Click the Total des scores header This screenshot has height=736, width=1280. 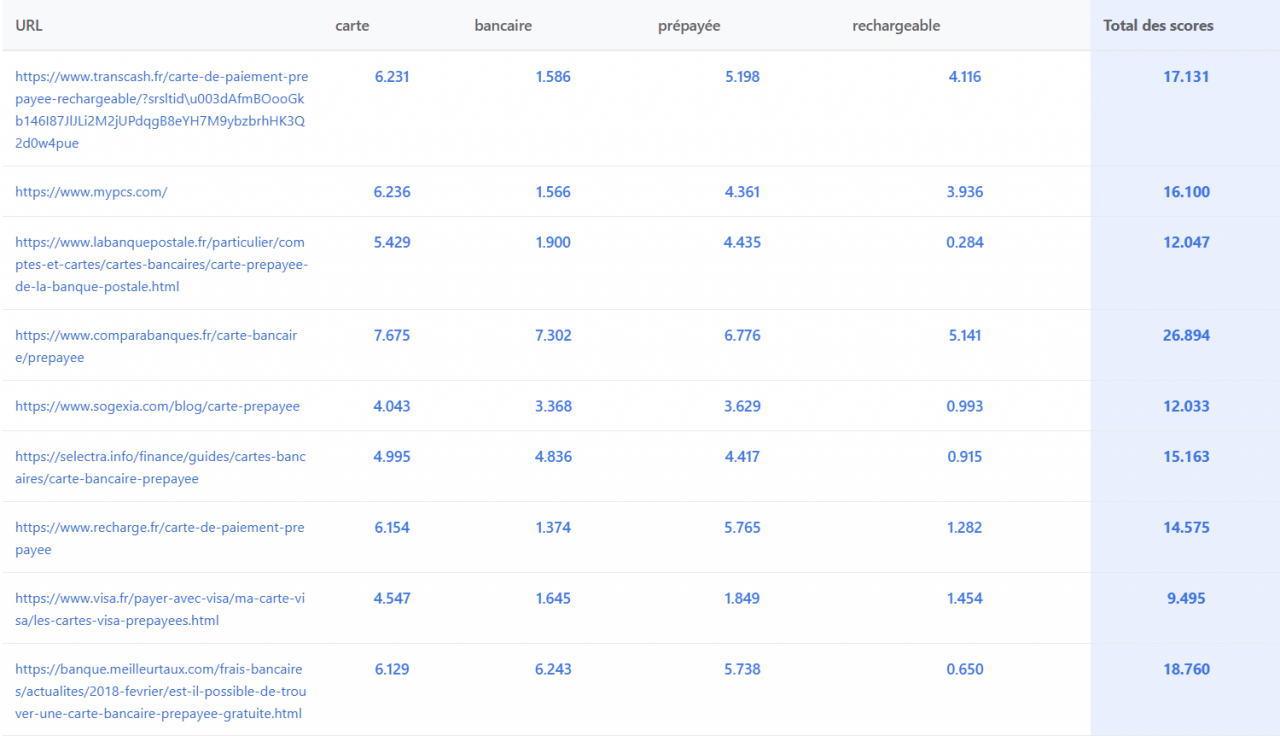pyautogui.click(x=1158, y=26)
